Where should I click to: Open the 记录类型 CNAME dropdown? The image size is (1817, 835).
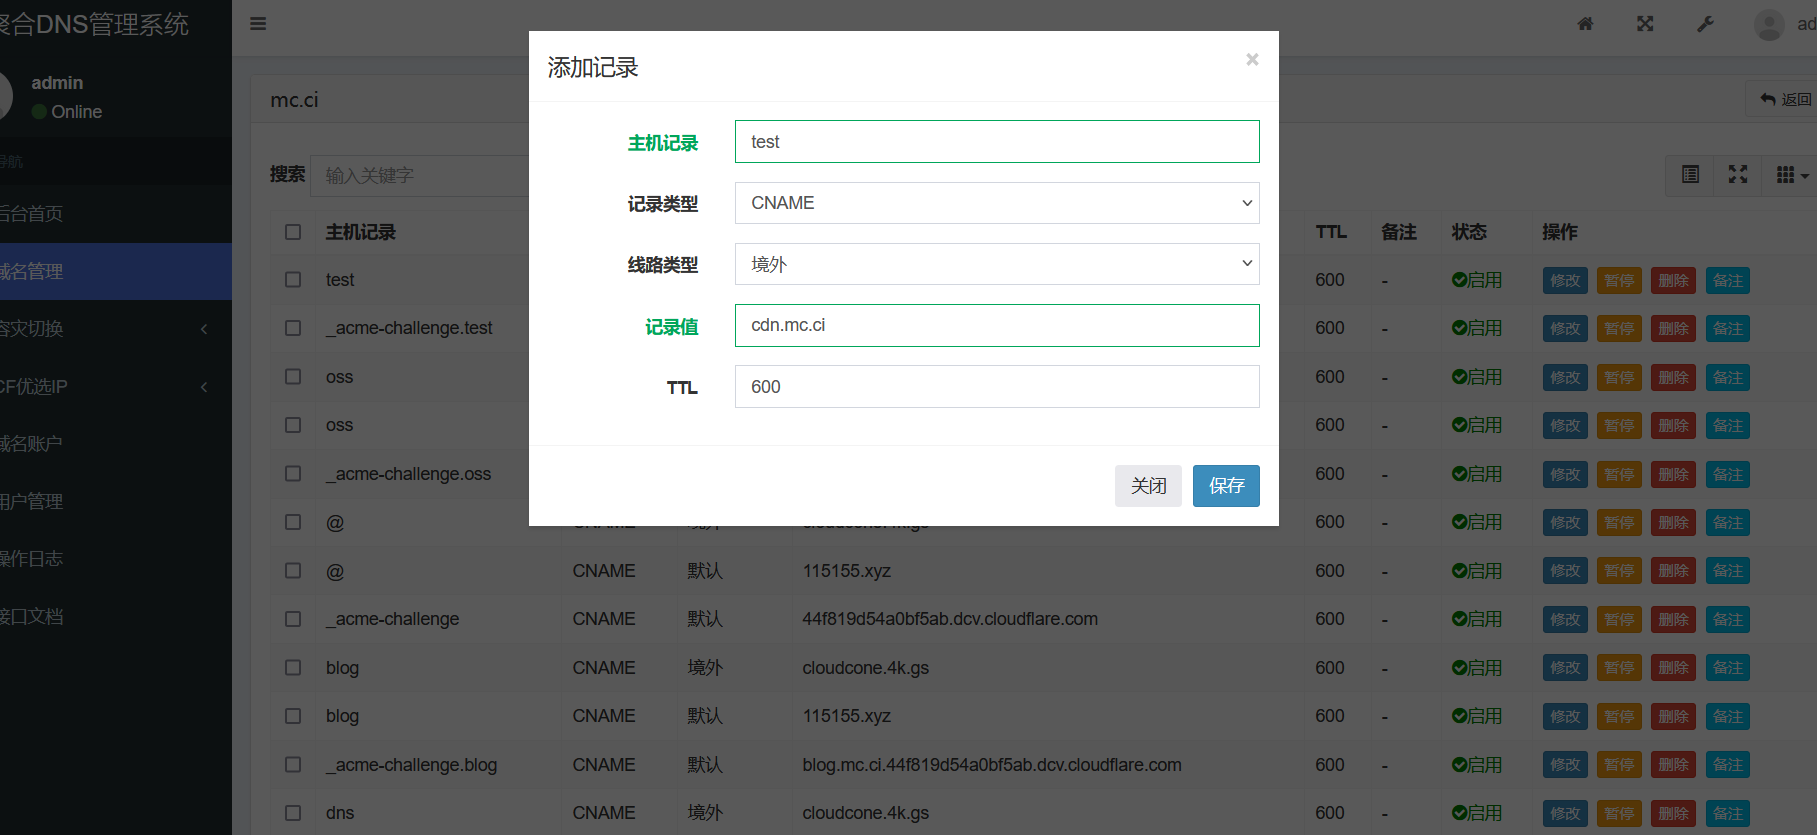[997, 203]
